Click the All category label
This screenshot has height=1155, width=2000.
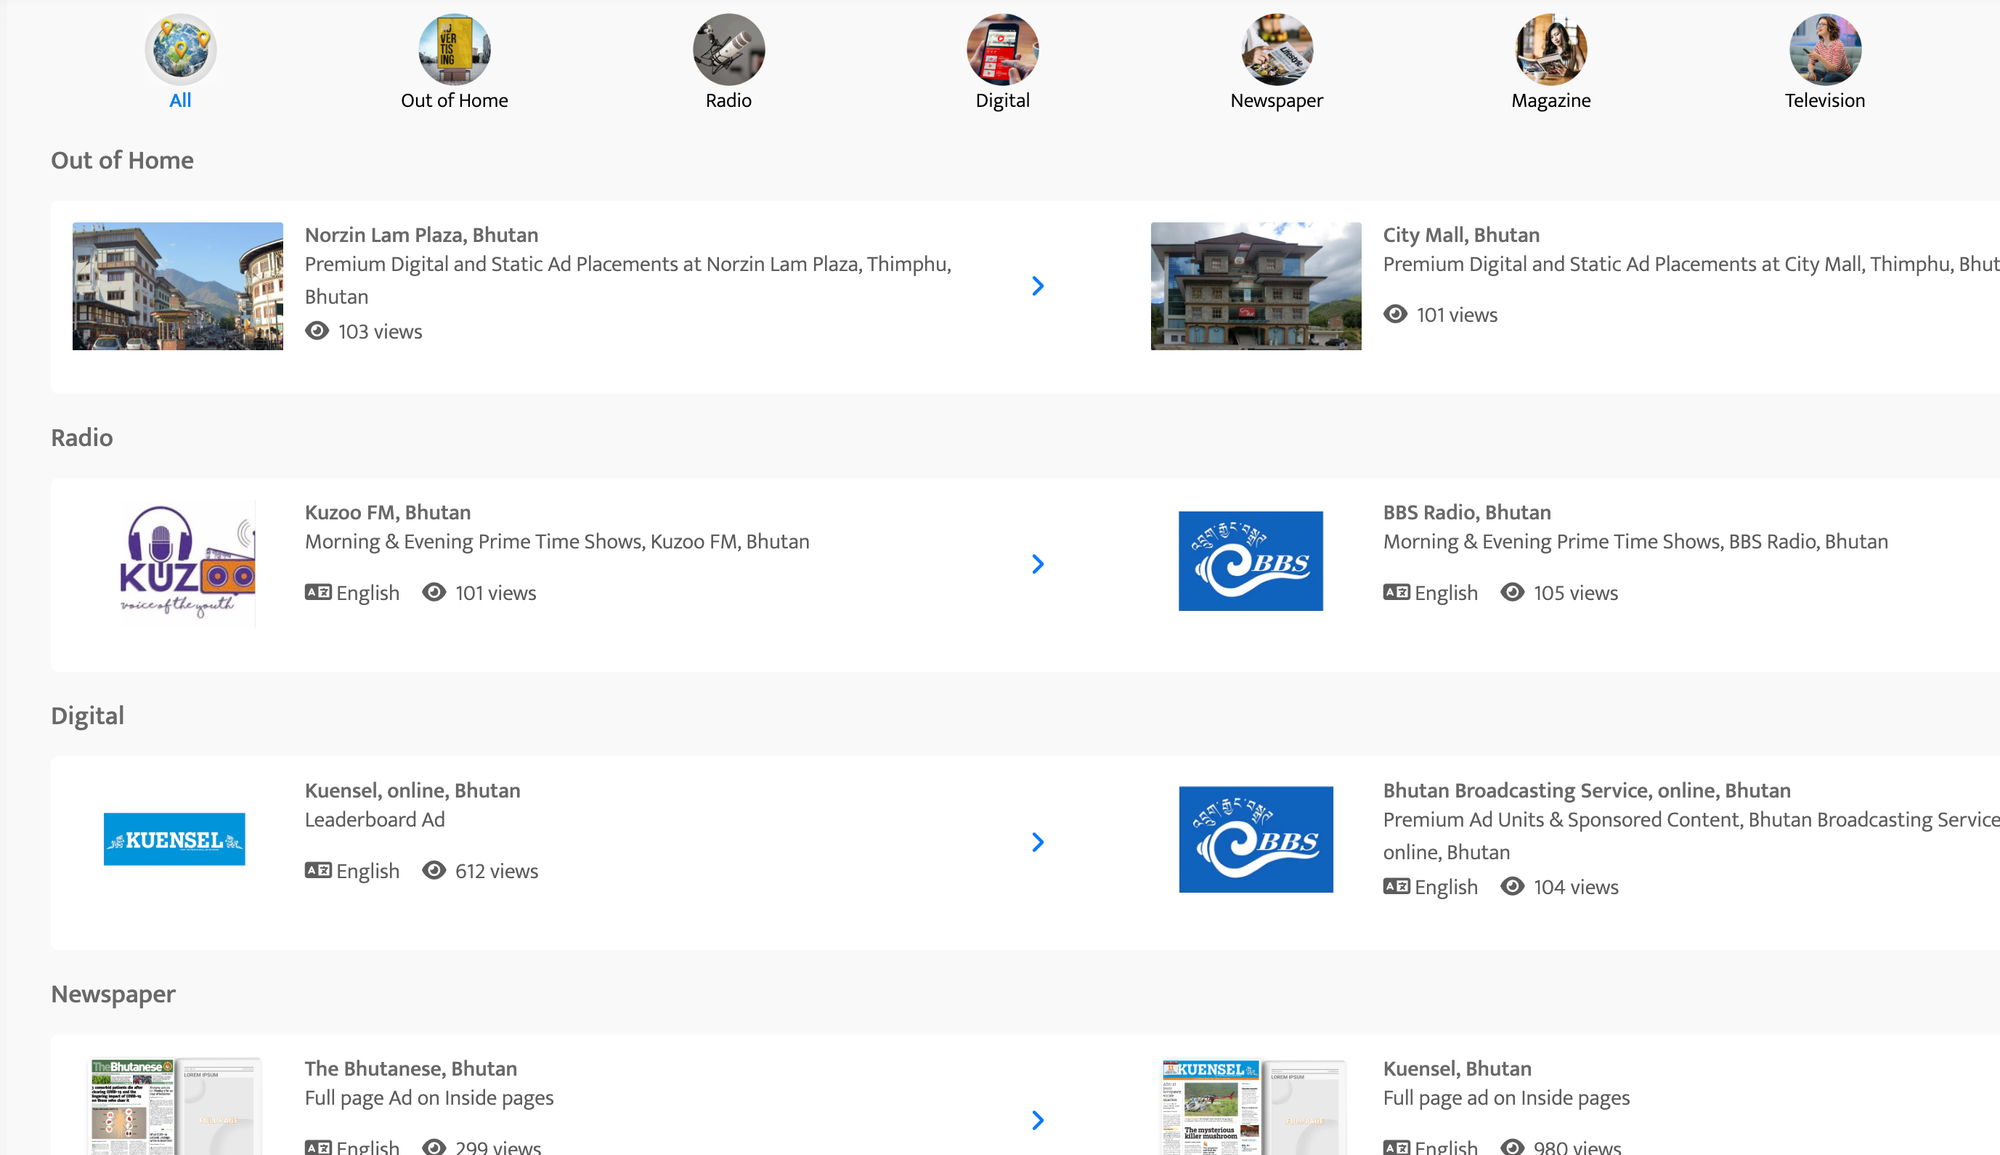point(180,100)
